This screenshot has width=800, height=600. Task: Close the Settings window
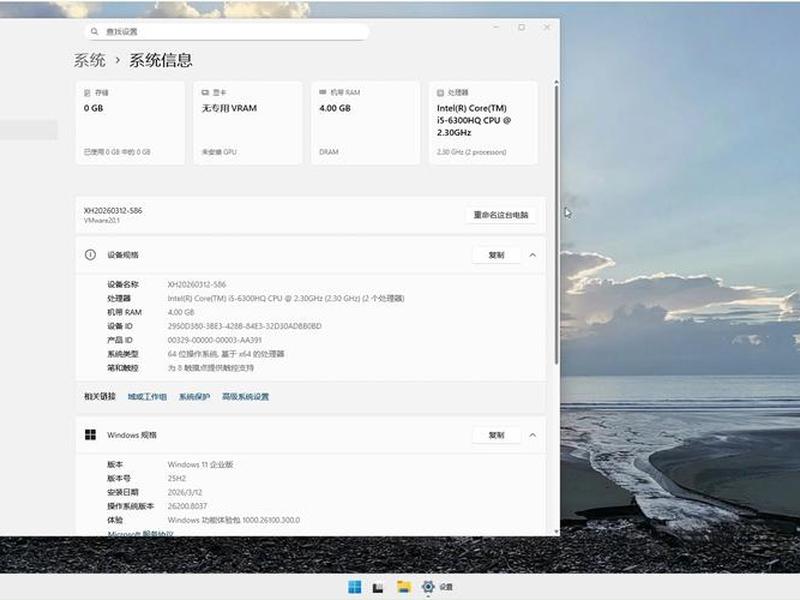(x=547, y=27)
